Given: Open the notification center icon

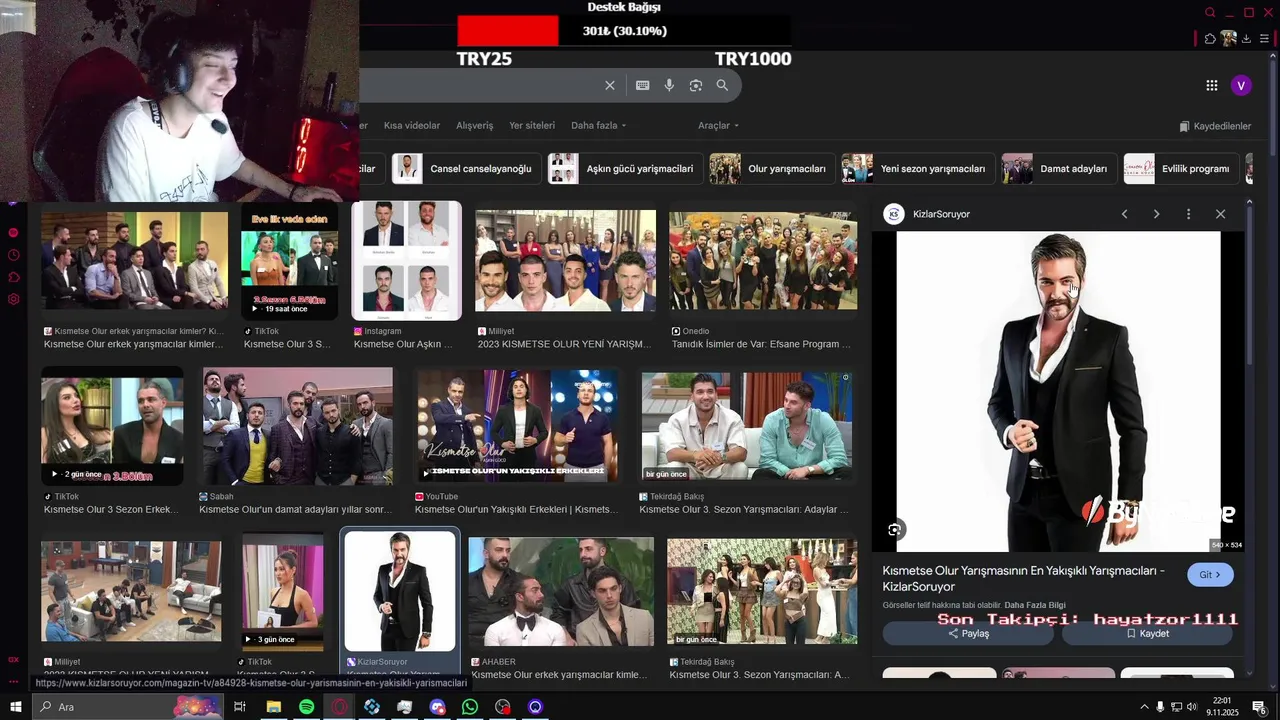Looking at the screenshot, I should tap(1259, 707).
